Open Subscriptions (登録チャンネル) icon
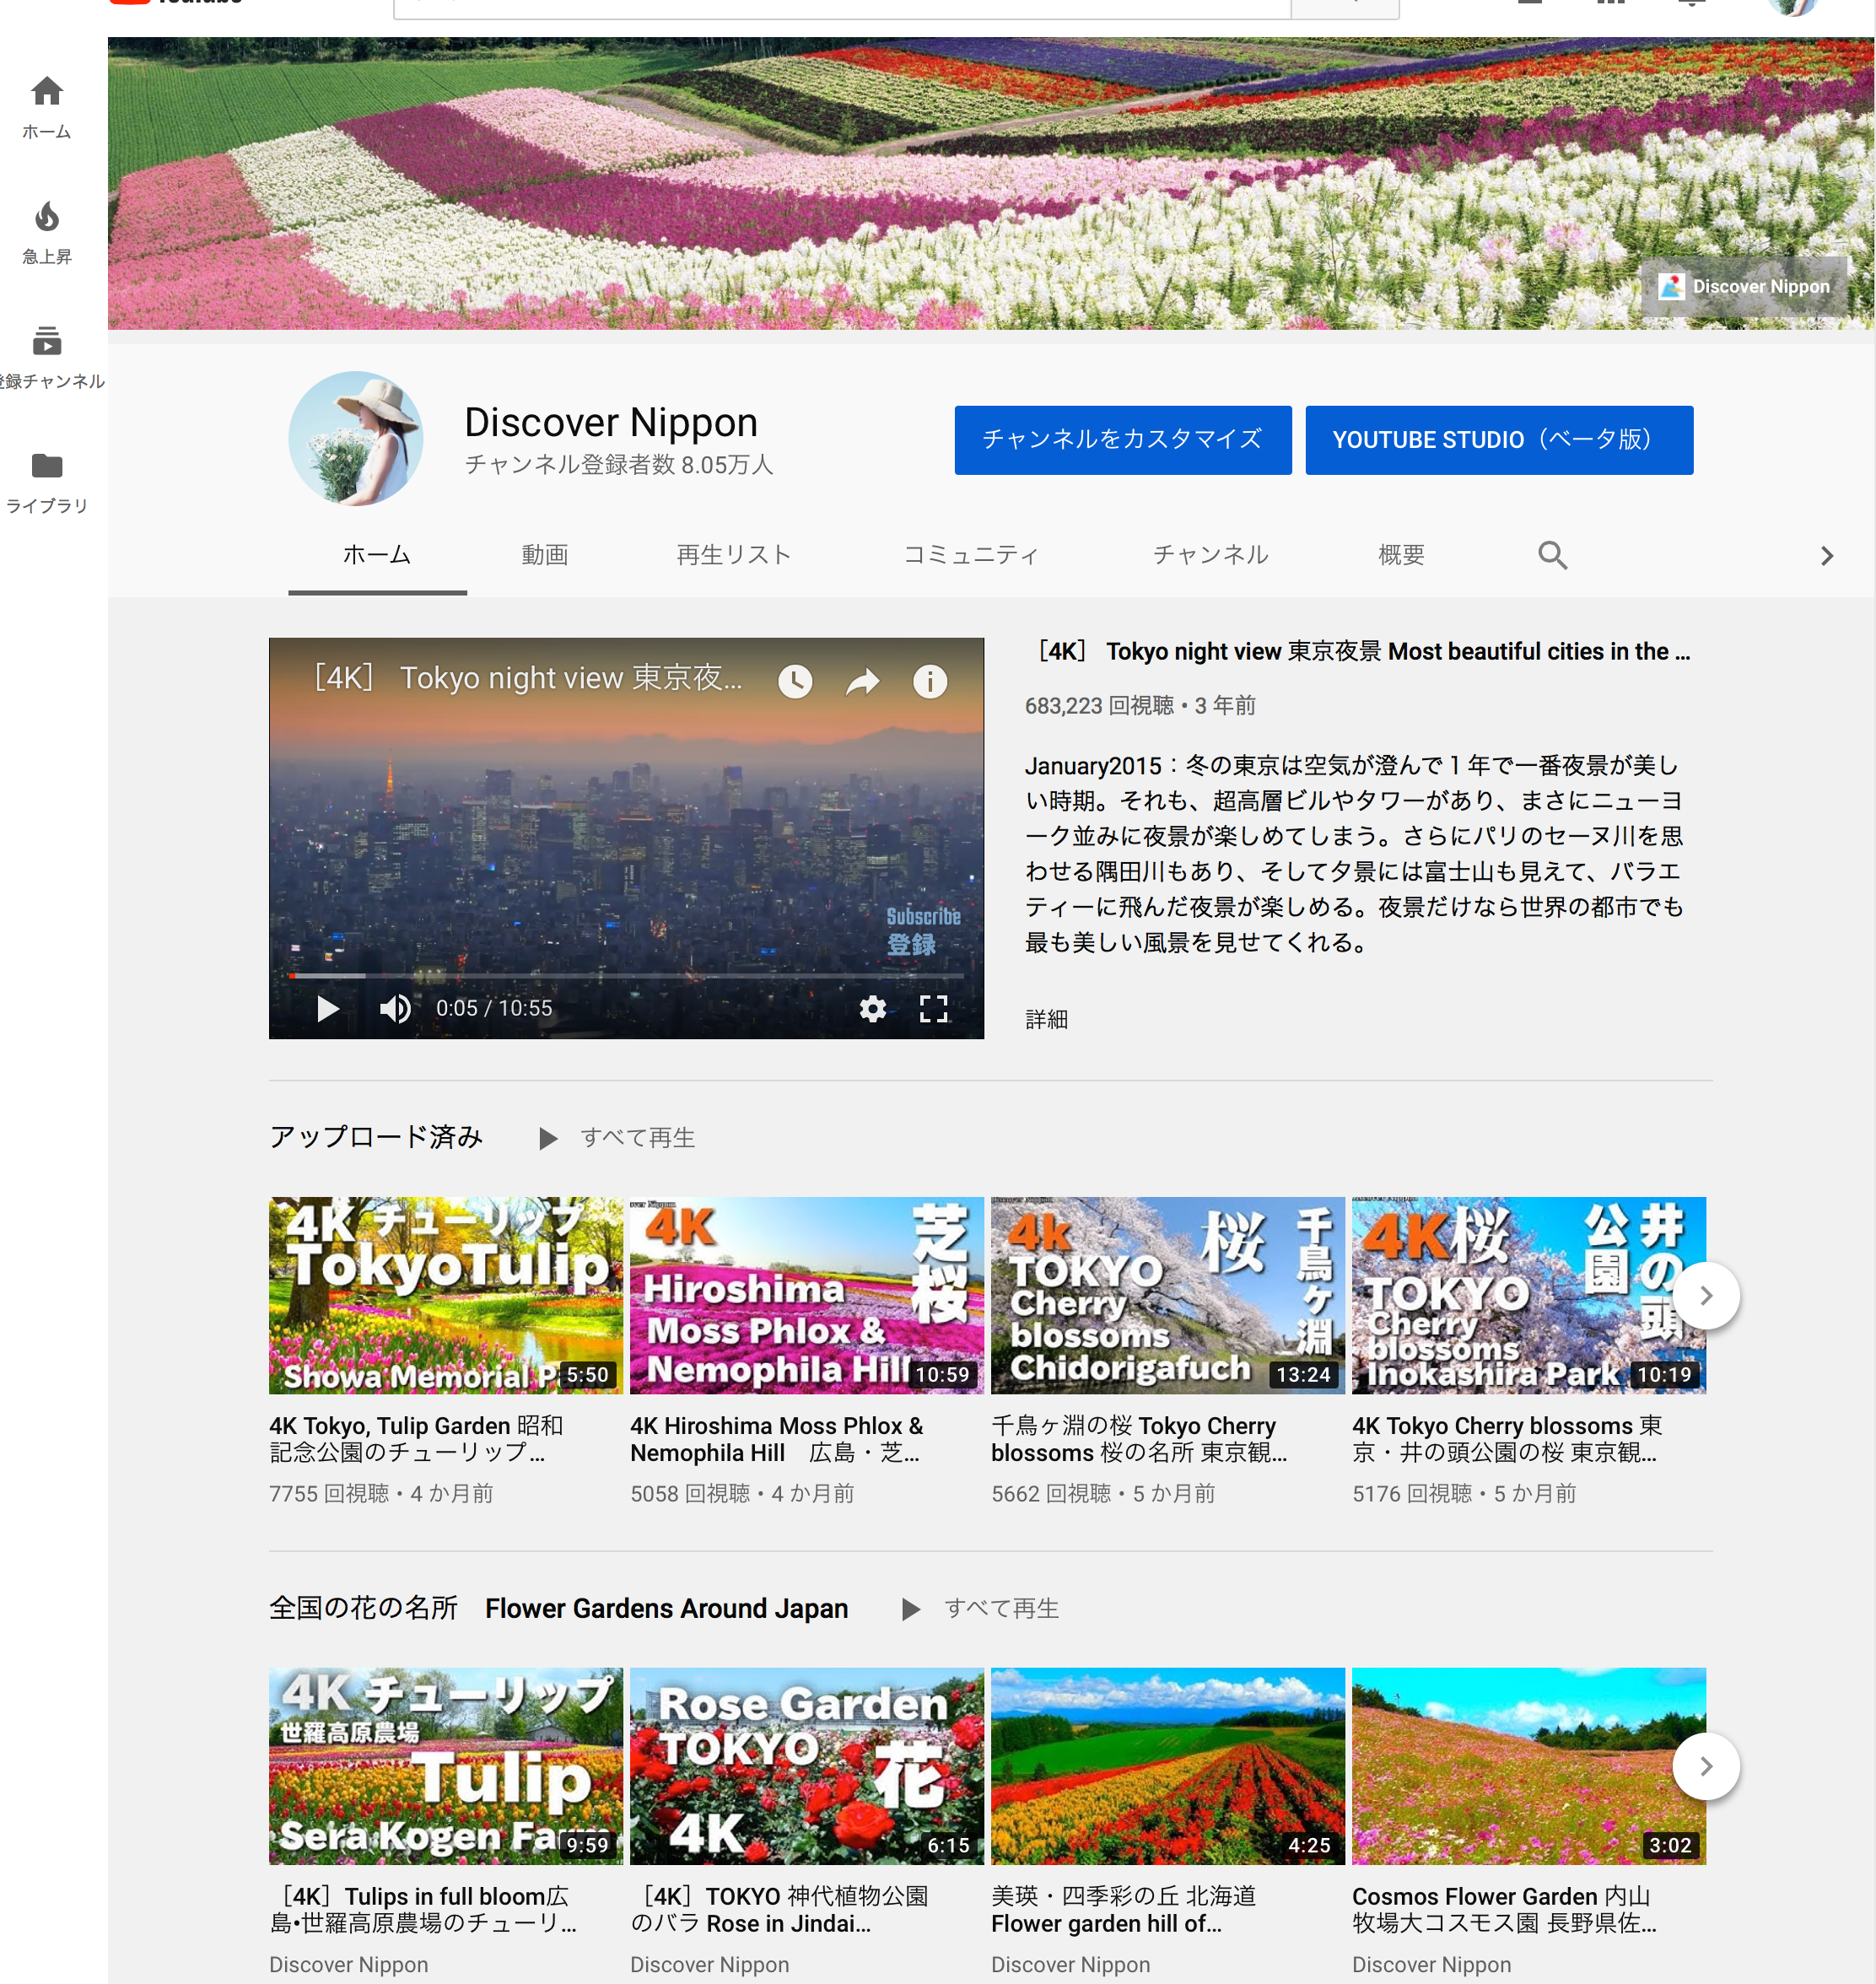Viewport: 1876px width, 1984px height. click(47, 341)
